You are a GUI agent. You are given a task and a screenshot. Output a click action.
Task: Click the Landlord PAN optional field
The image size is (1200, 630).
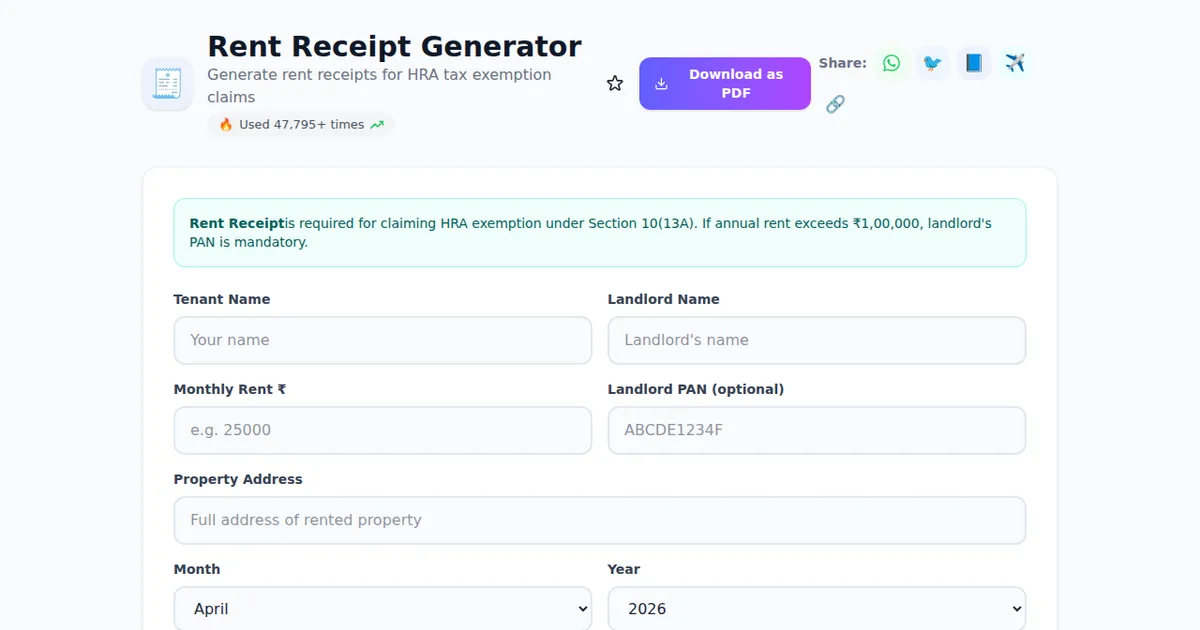click(x=817, y=430)
